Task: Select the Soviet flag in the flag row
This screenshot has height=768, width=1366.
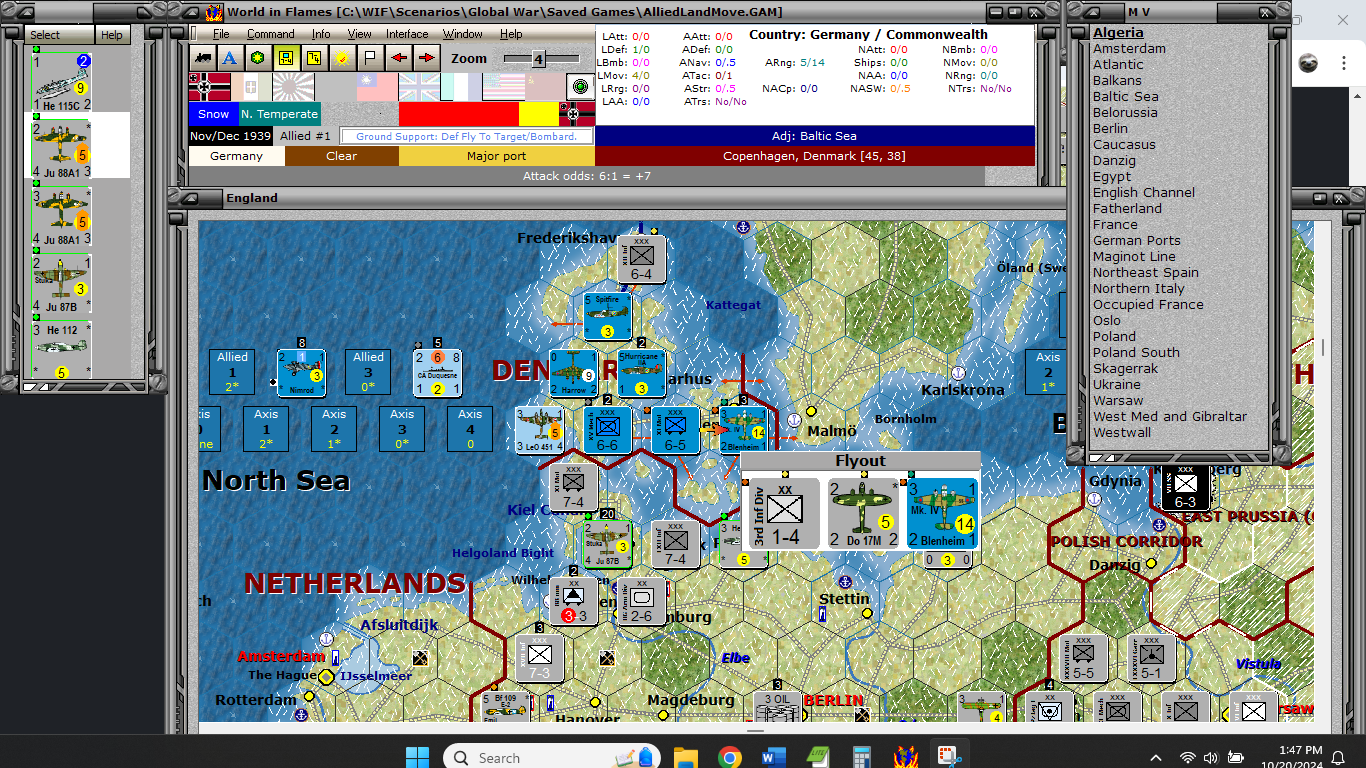Action: coord(545,86)
